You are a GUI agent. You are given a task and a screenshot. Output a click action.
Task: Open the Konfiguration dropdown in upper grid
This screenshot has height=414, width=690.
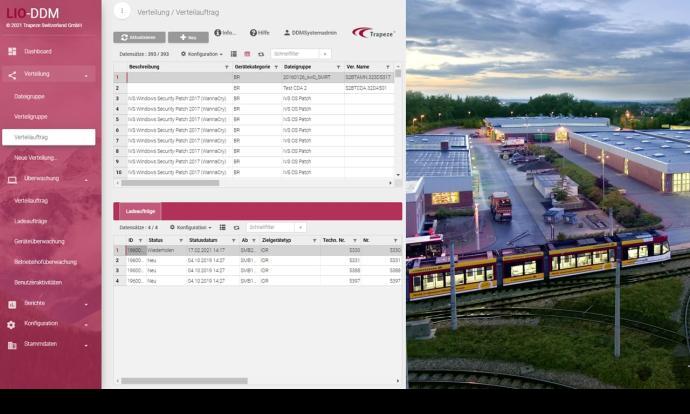pos(200,53)
